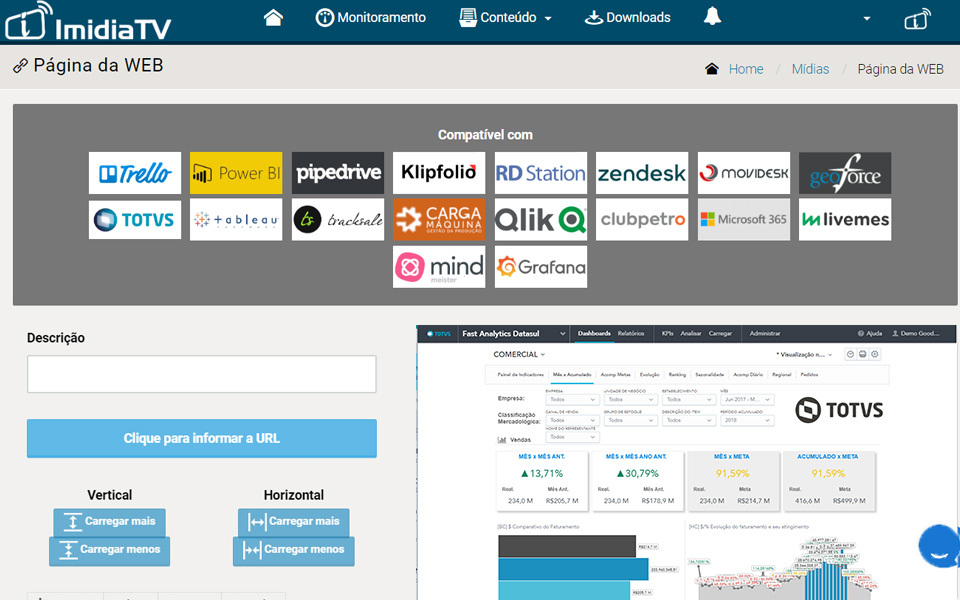This screenshot has height=600, width=960.
Task: Expand the user dropdown arrow in navbar
Action: coord(866,18)
